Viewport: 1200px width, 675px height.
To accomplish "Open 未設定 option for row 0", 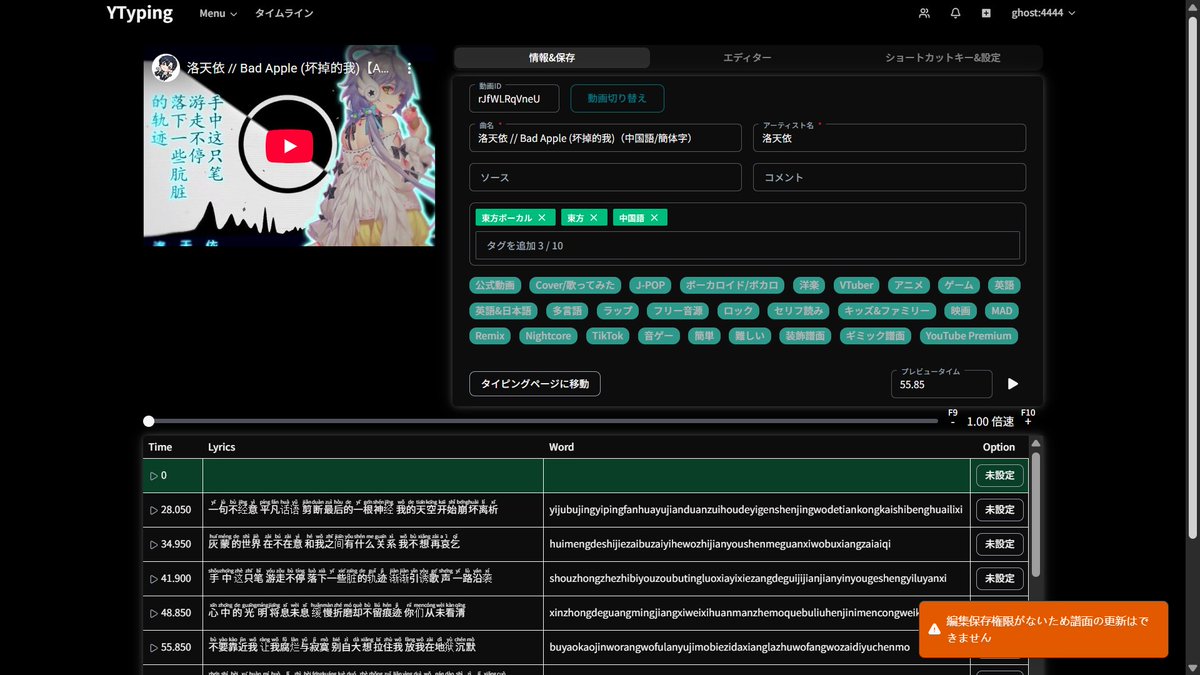I will (x=999, y=475).
